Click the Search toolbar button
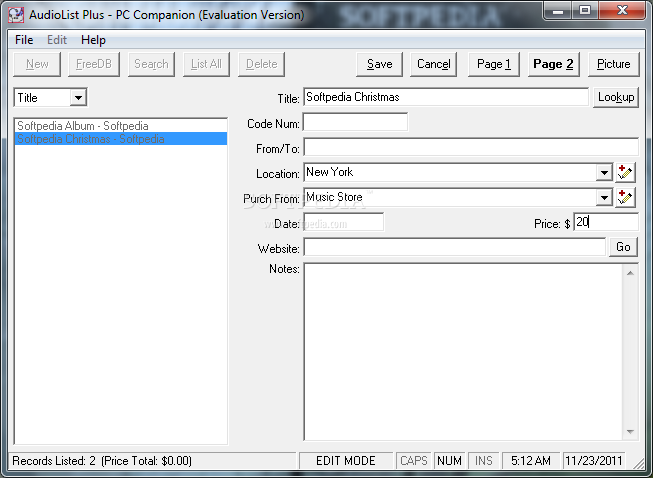653x478 pixels. click(151, 64)
